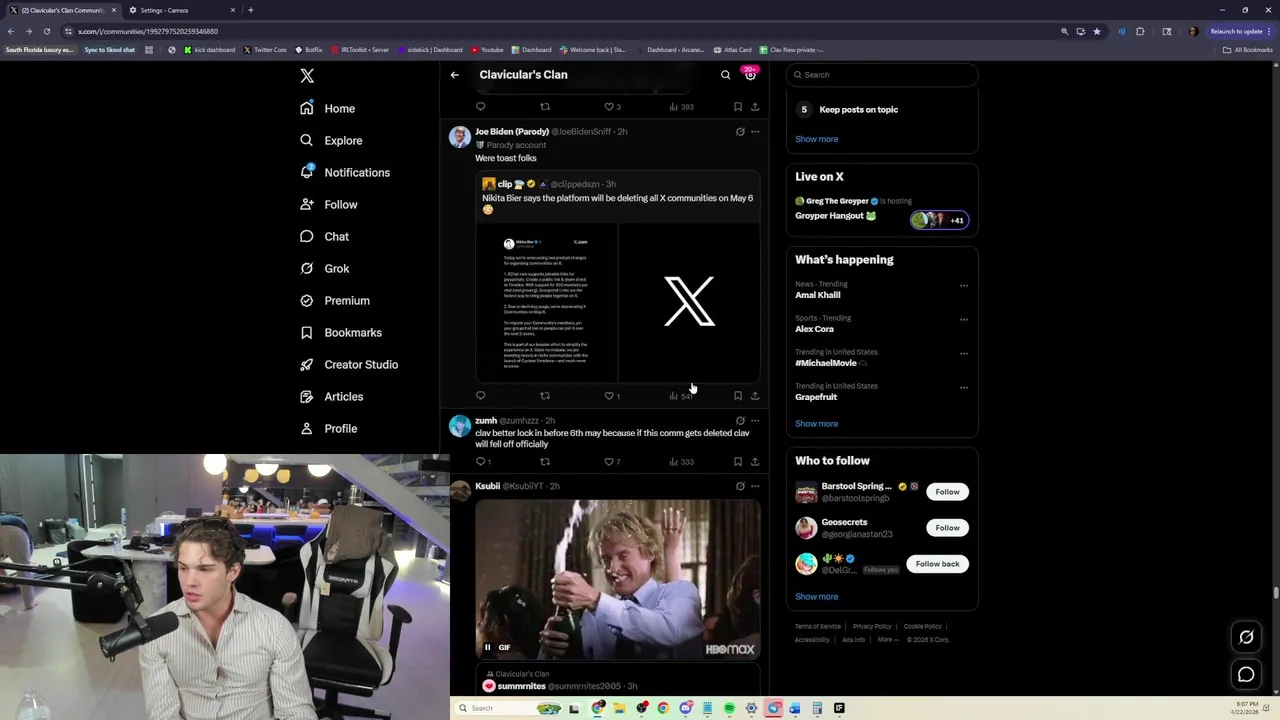Screen dimensions: 1280x720
Task: Open Grok explain icon on Ksubii's post
Action: [740, 486]
